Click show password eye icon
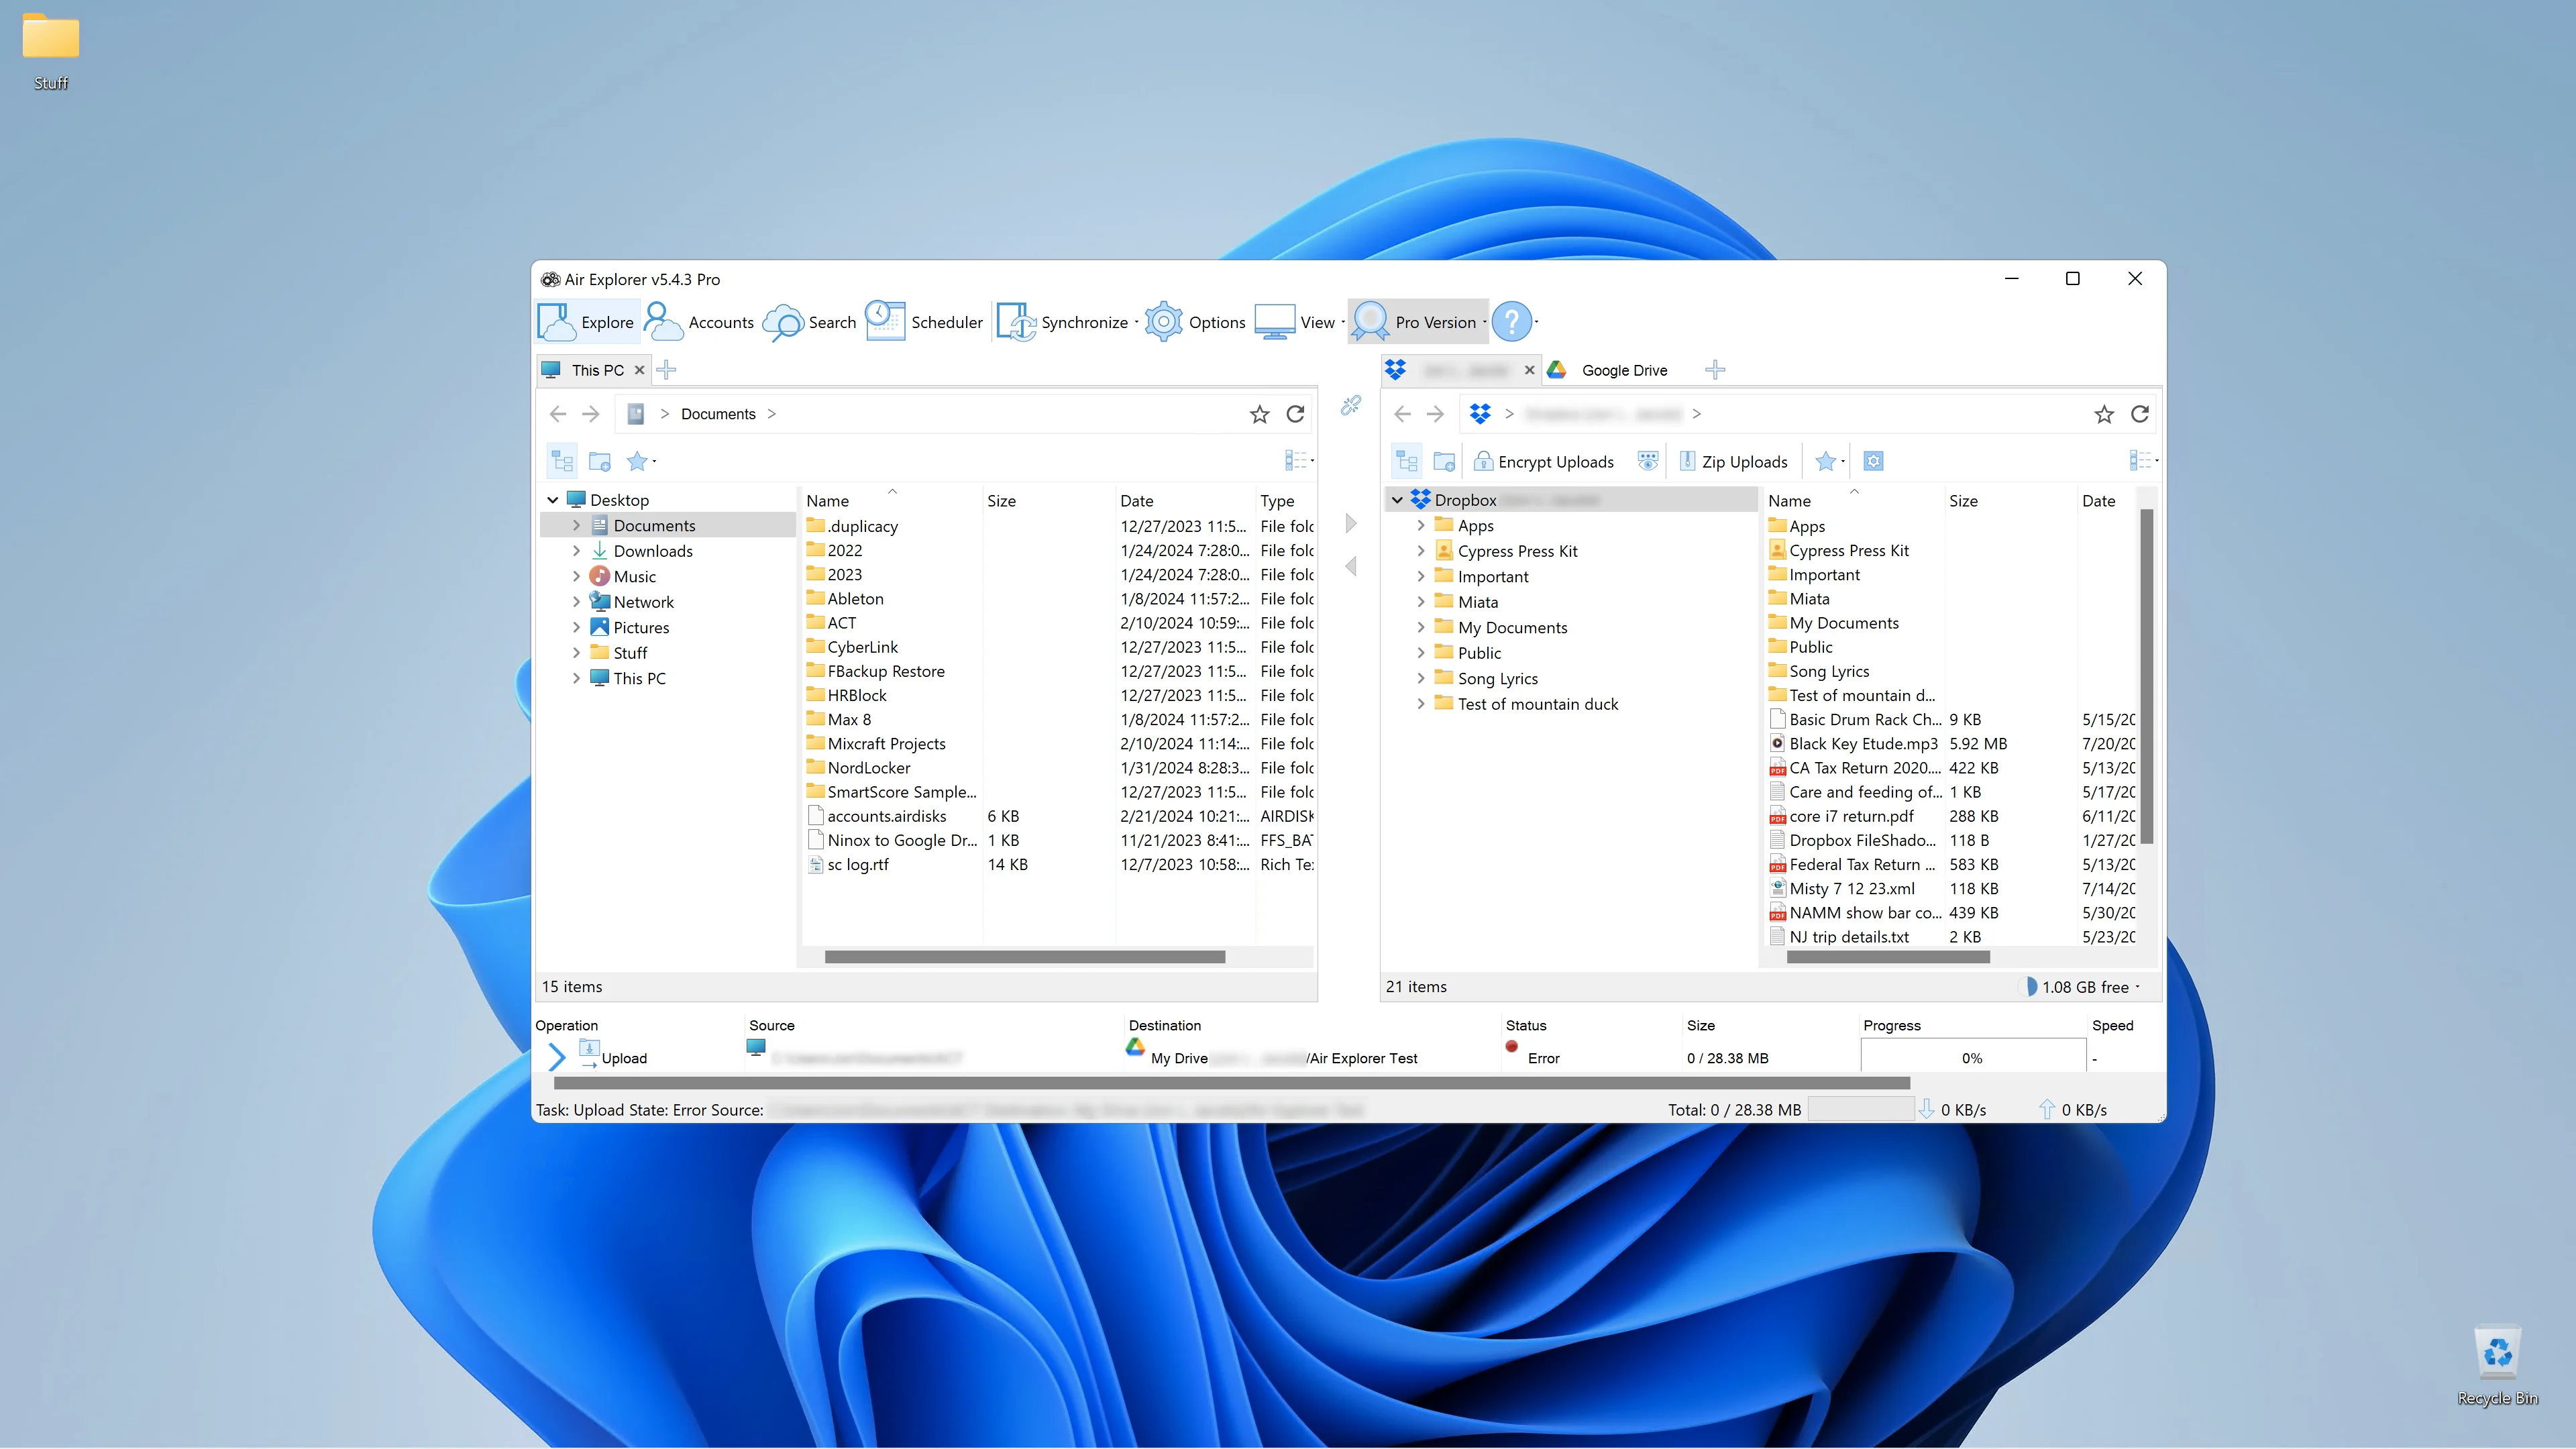 (x=1648, y=461)
